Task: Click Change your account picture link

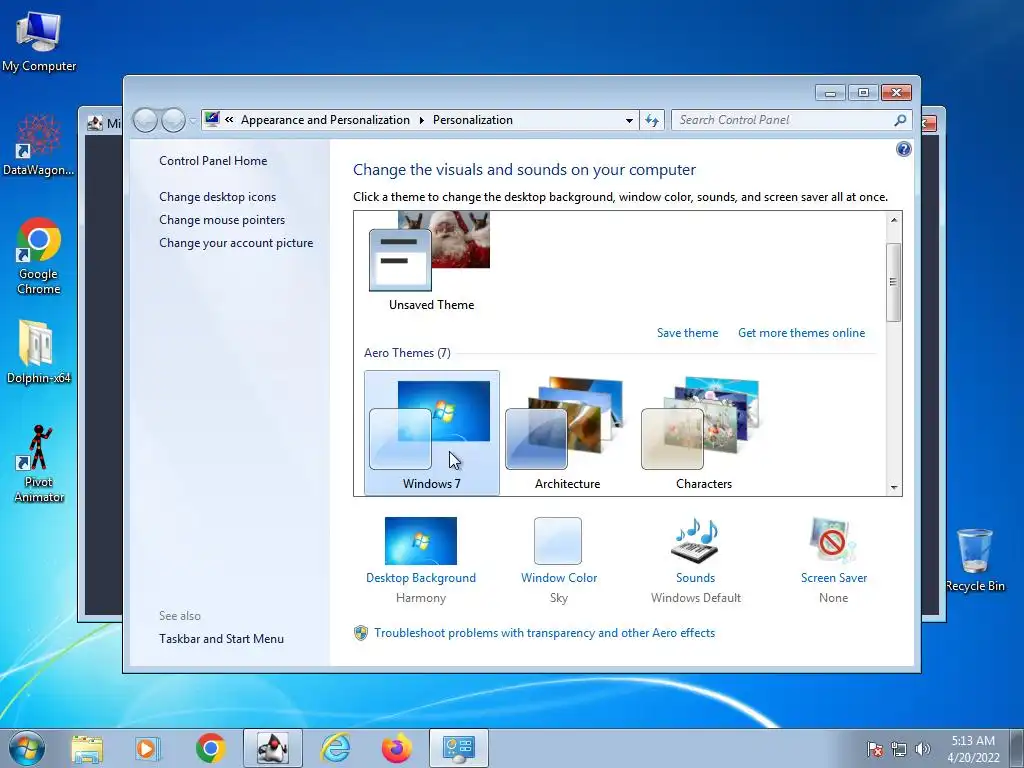Action: 236,243
